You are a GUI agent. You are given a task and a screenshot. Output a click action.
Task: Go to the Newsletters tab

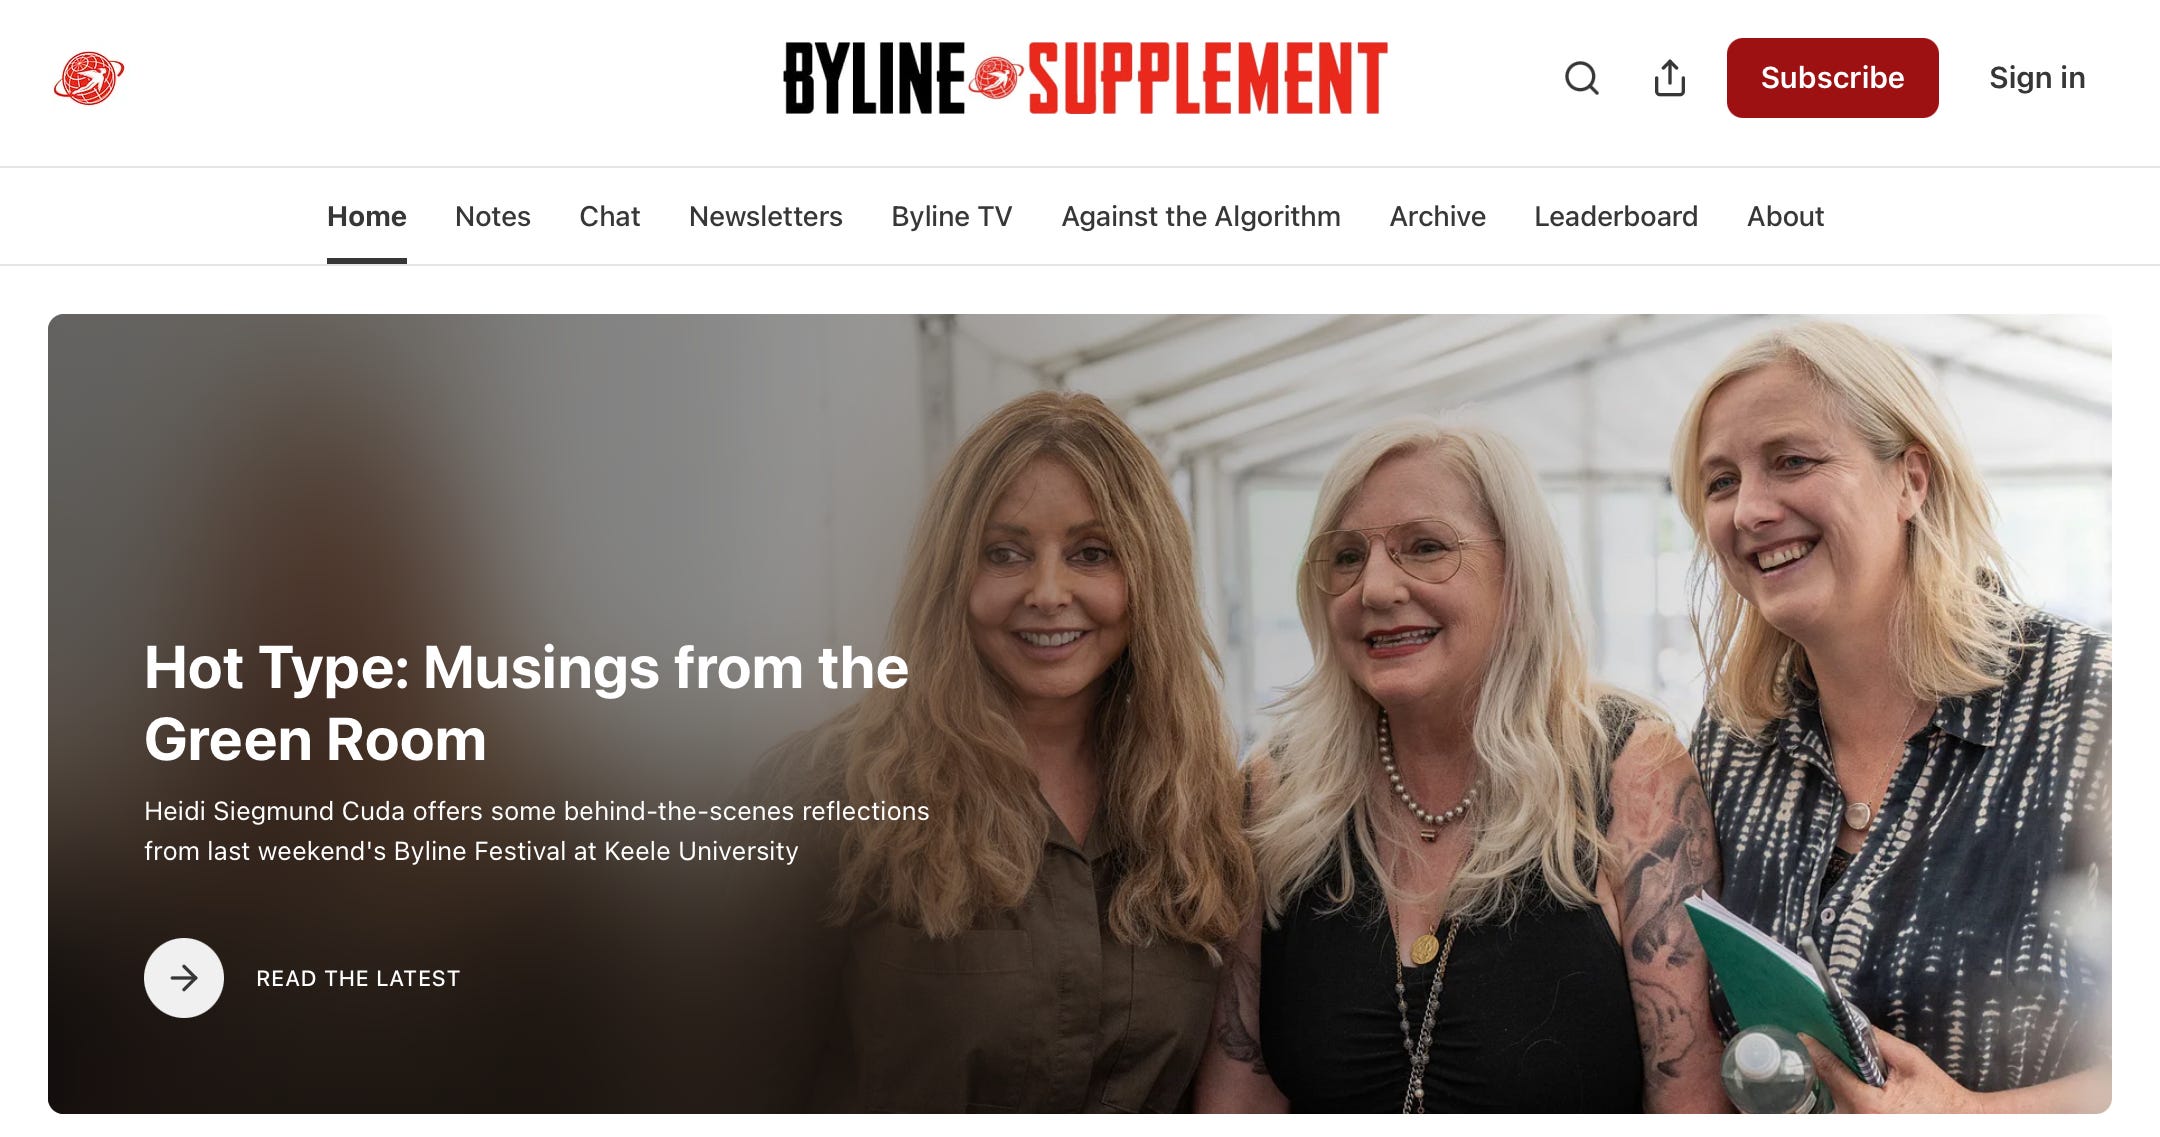coord(766,216)
